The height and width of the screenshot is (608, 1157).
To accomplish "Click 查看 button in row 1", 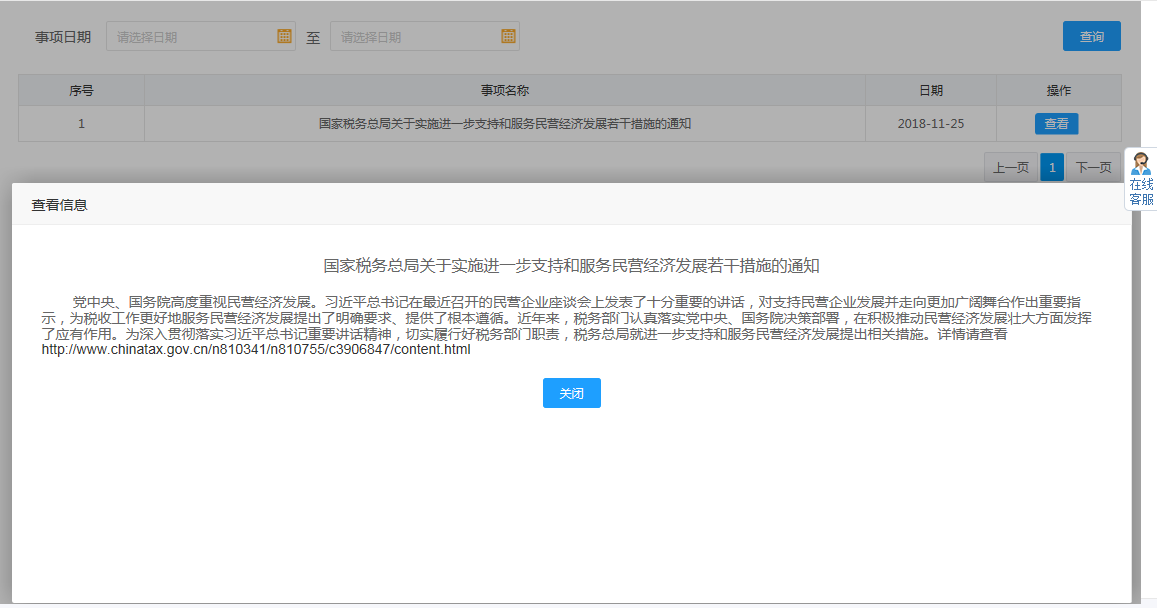I will tap(1056, 124).
